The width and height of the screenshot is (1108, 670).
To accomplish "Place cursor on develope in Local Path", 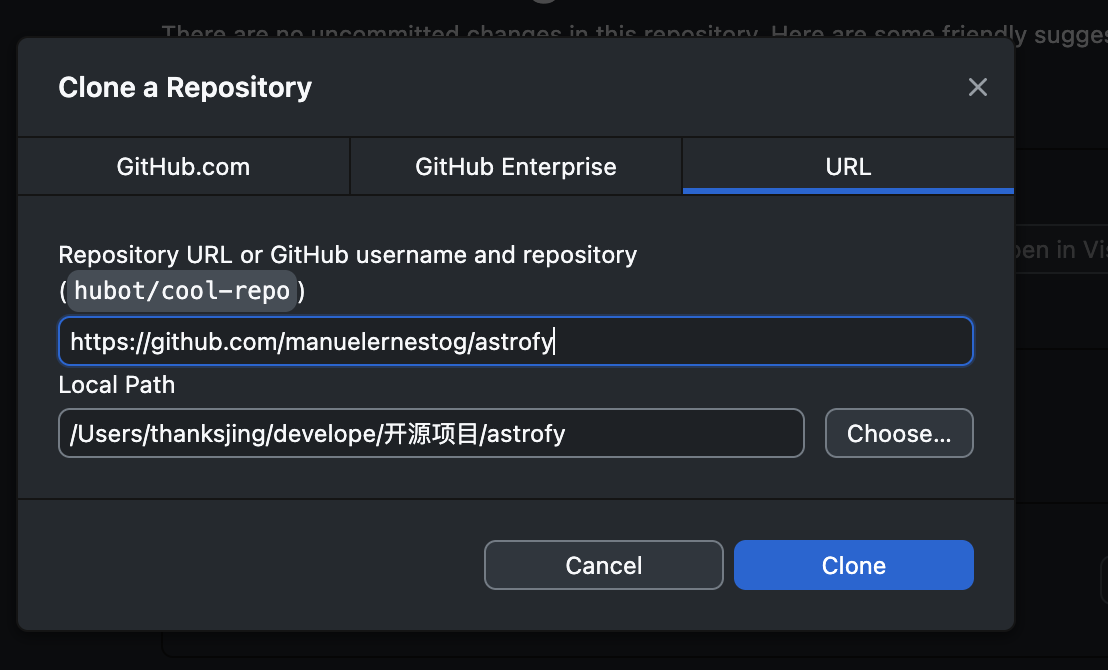I will pos(324,433).
